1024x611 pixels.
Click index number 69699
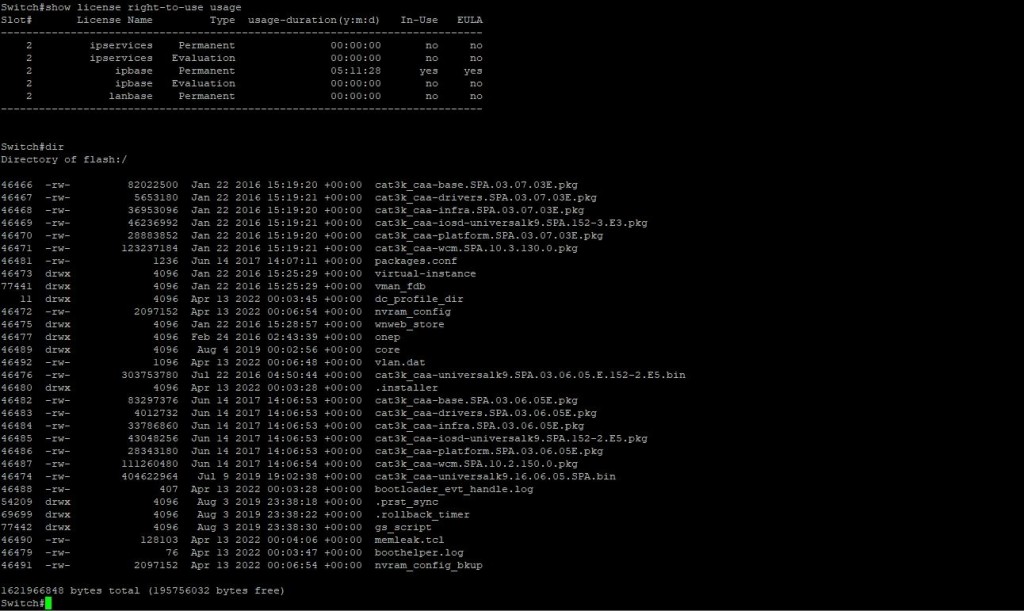16,514
